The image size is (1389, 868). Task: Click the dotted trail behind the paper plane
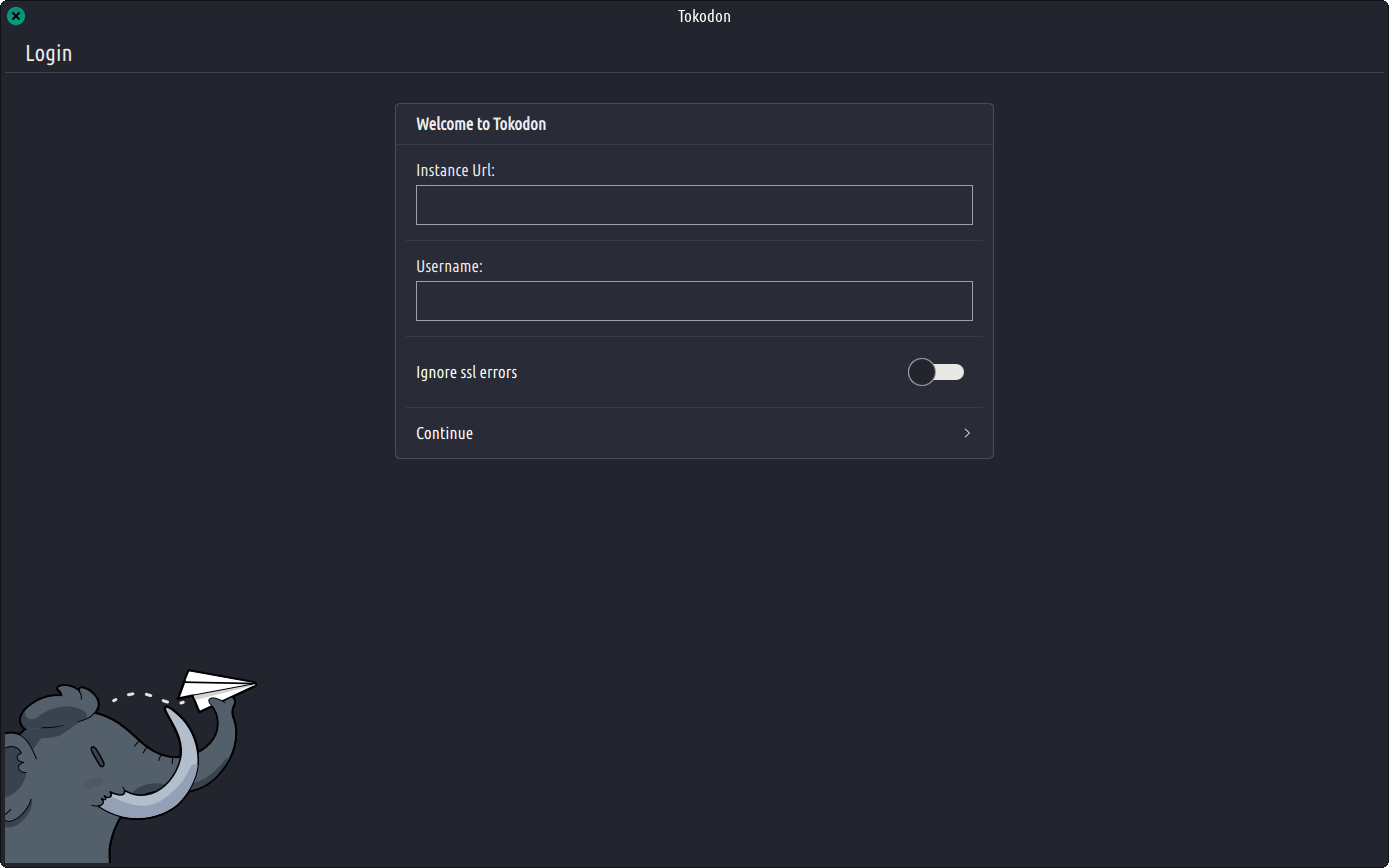click(x=147, y=696)
